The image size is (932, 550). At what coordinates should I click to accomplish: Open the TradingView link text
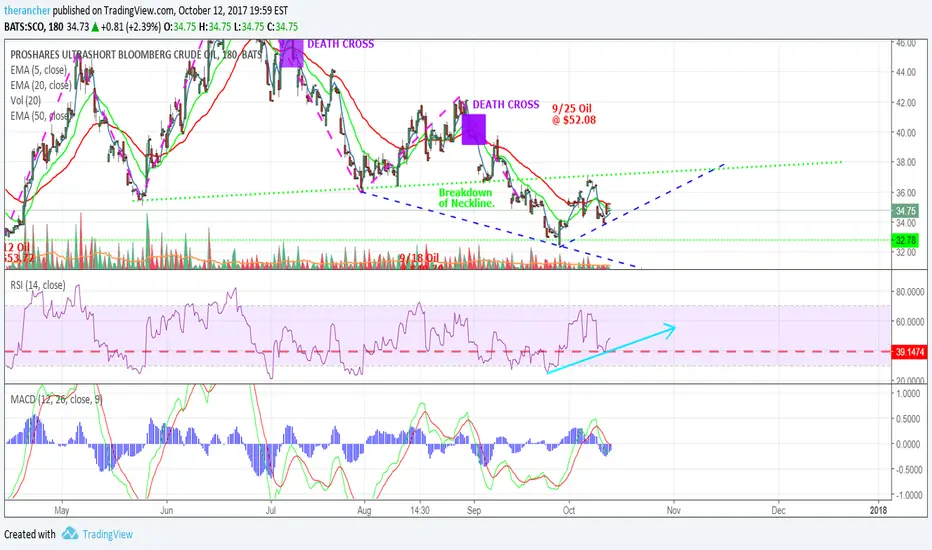(108, 534)
